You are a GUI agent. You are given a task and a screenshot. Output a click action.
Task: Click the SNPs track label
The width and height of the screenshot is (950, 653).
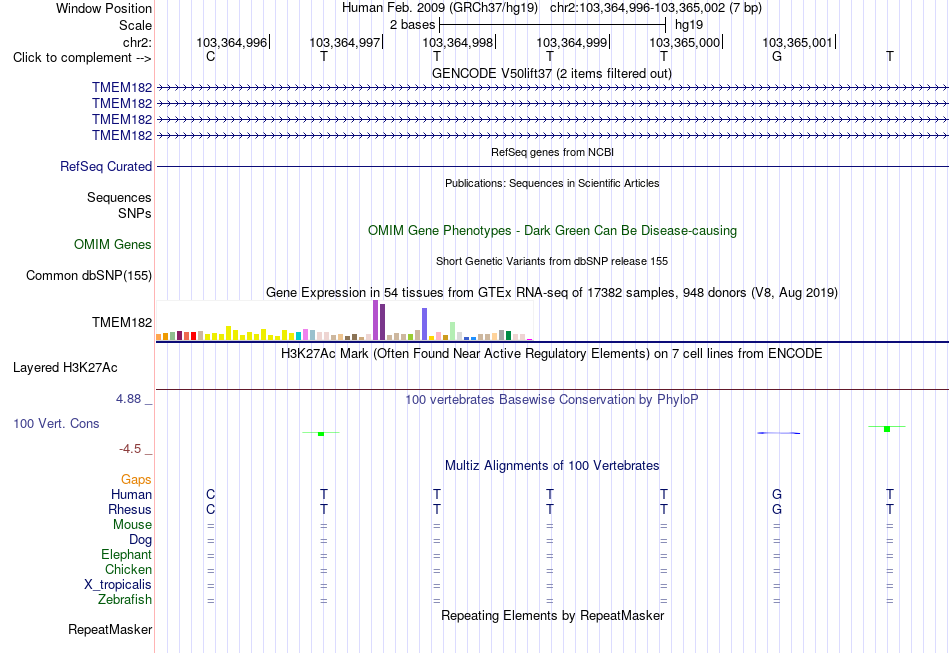point(135,213)
